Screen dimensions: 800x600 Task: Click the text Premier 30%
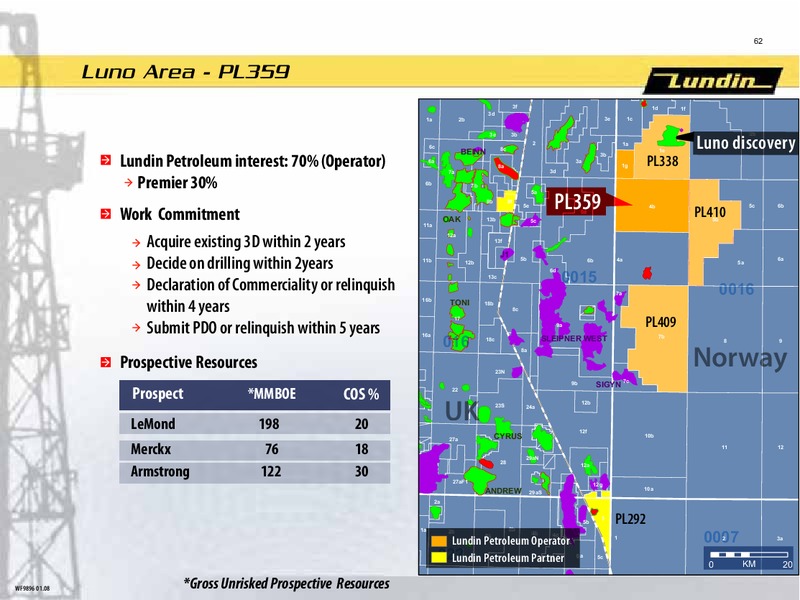click(177, 183)
